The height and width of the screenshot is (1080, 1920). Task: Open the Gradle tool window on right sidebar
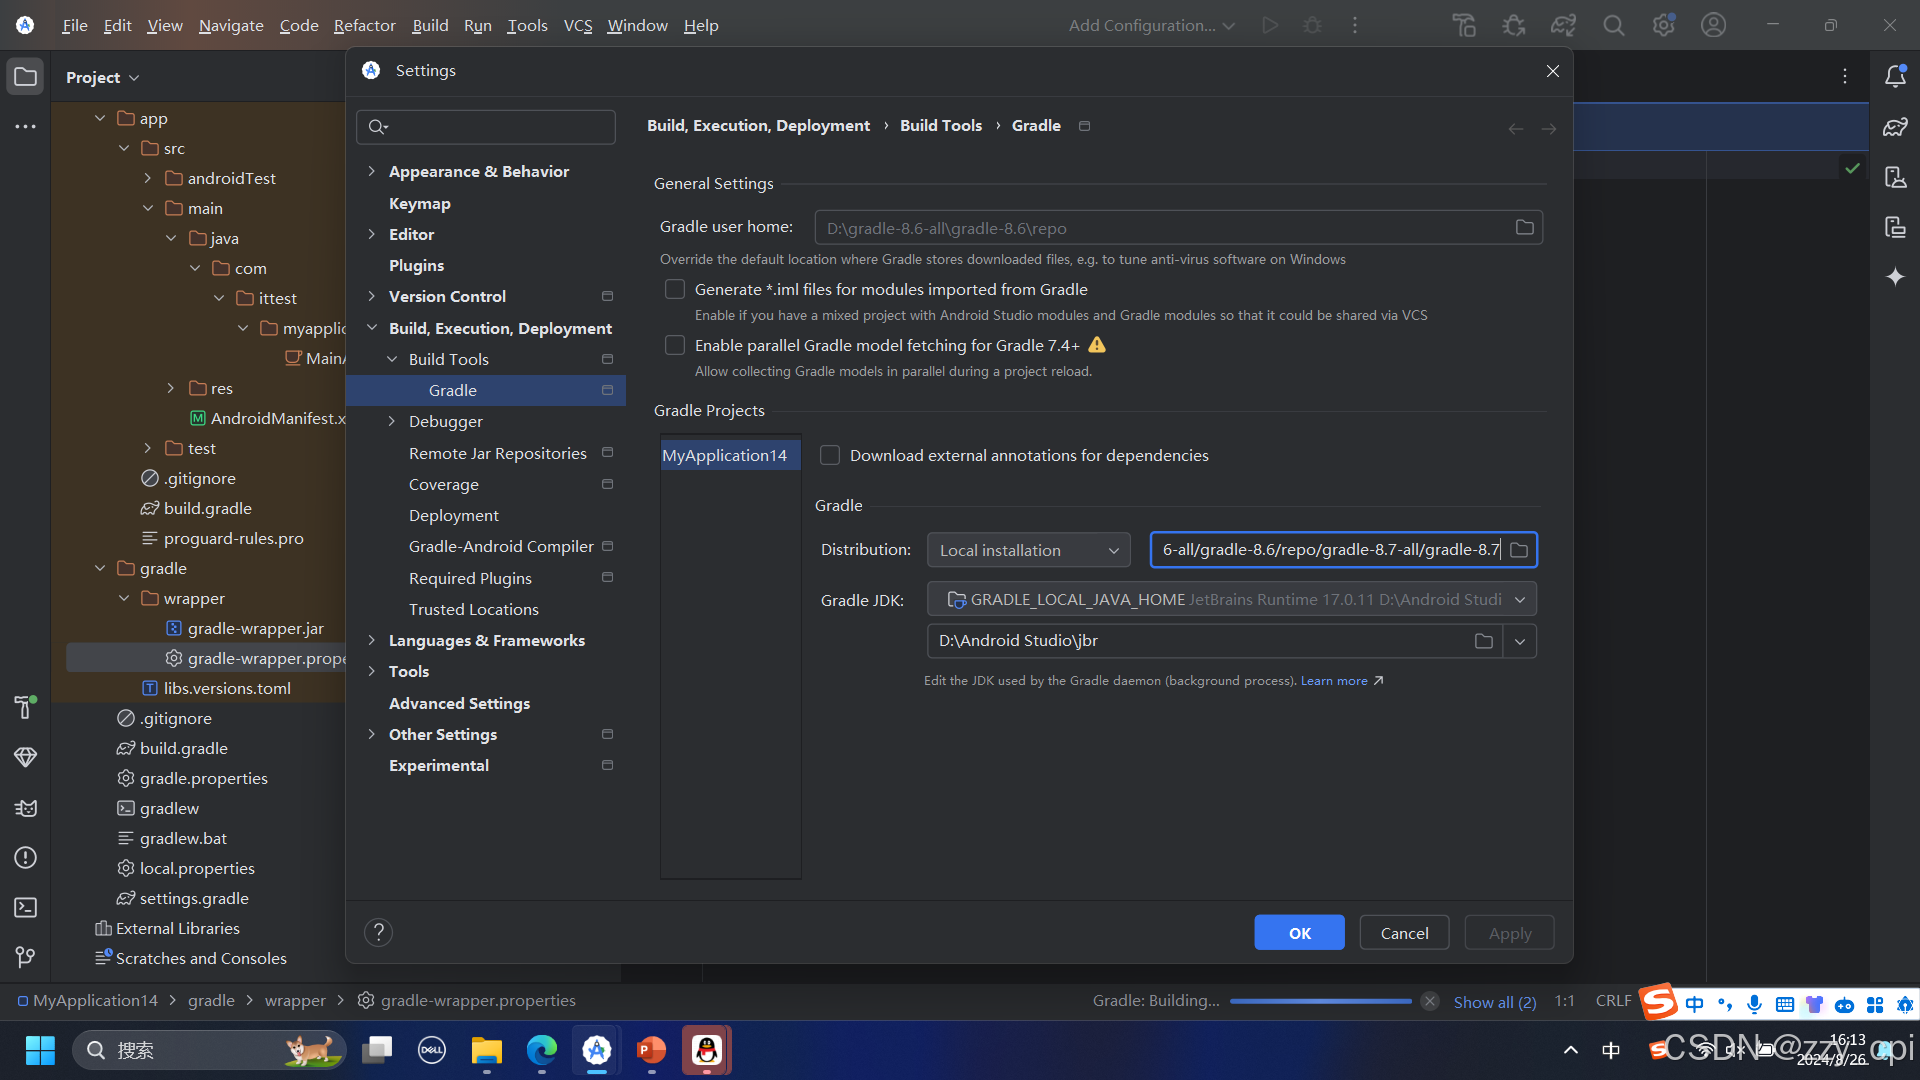[x=1896, y=127]
